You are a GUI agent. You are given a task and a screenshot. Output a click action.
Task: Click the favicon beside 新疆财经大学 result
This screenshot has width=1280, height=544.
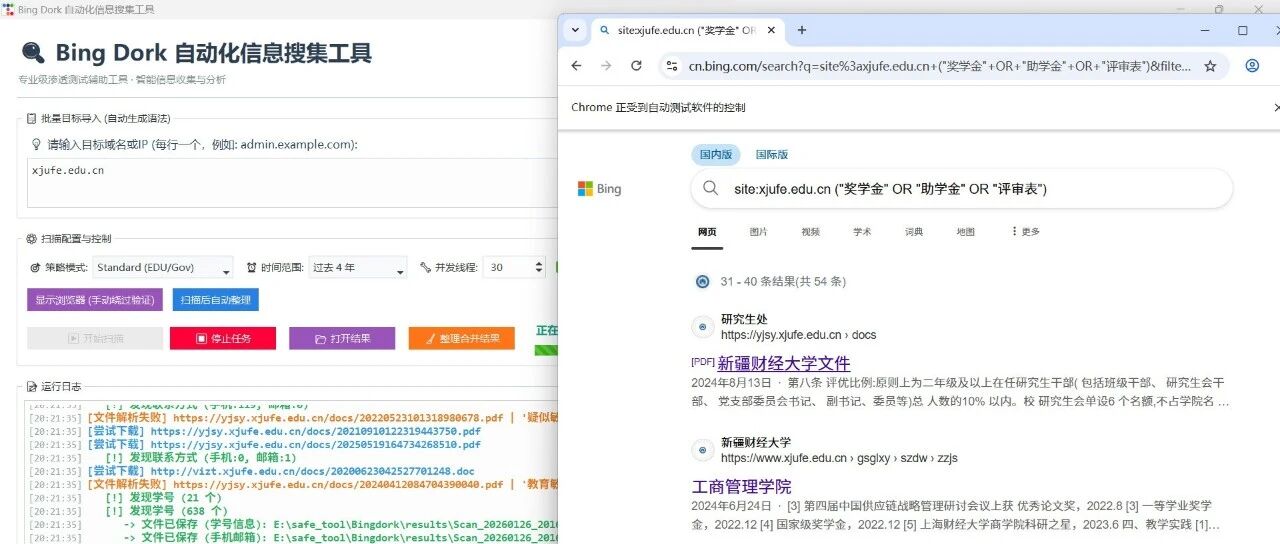tap(702, 450)
